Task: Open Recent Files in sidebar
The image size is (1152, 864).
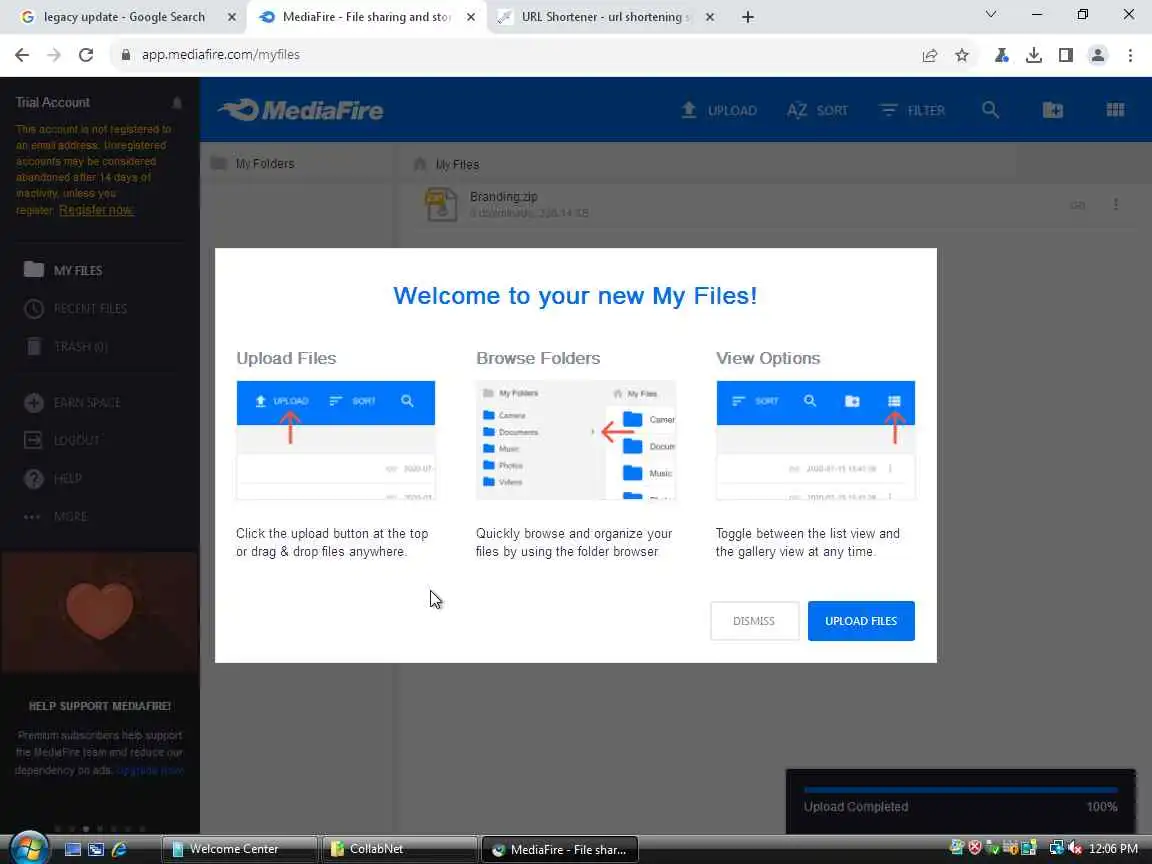Action: tap(75, 309)
